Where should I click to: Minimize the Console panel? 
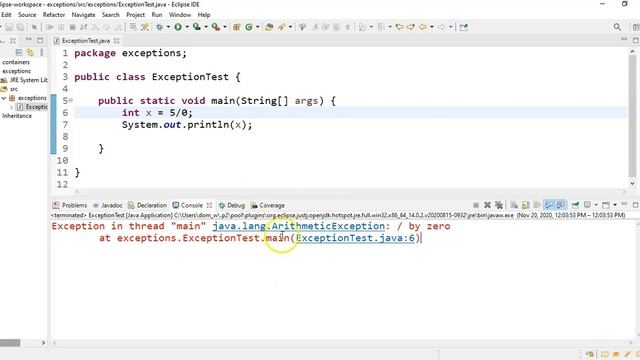(x=624, y=204)
